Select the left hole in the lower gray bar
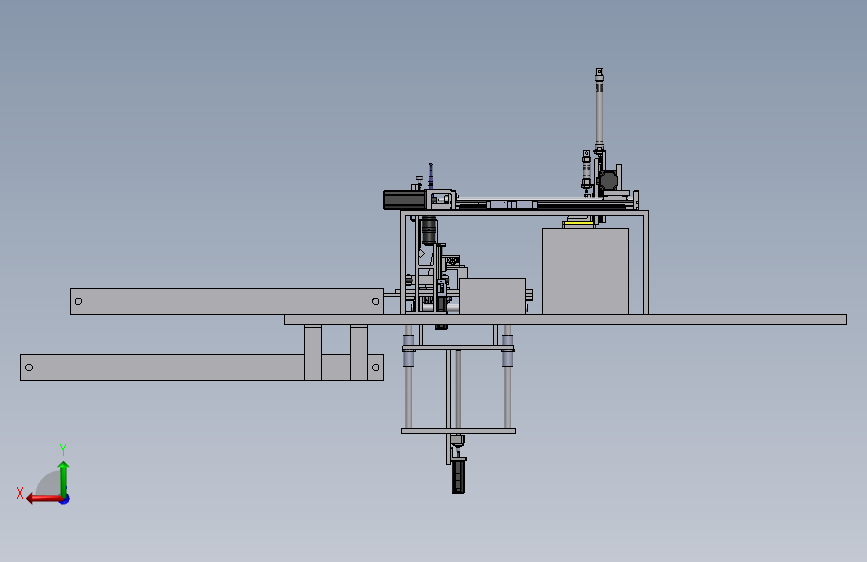Screen dimensions: 867x562 click(29, 367)
